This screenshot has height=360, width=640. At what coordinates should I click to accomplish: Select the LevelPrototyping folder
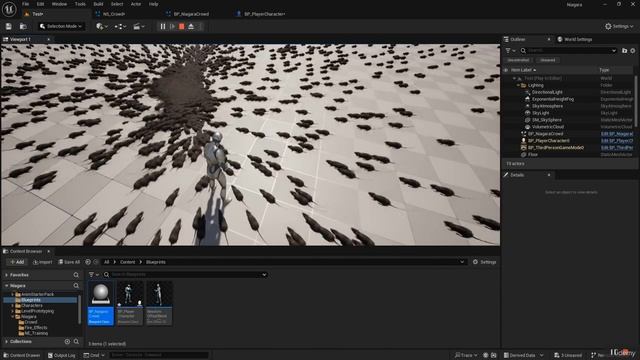[x=37, y=311]
